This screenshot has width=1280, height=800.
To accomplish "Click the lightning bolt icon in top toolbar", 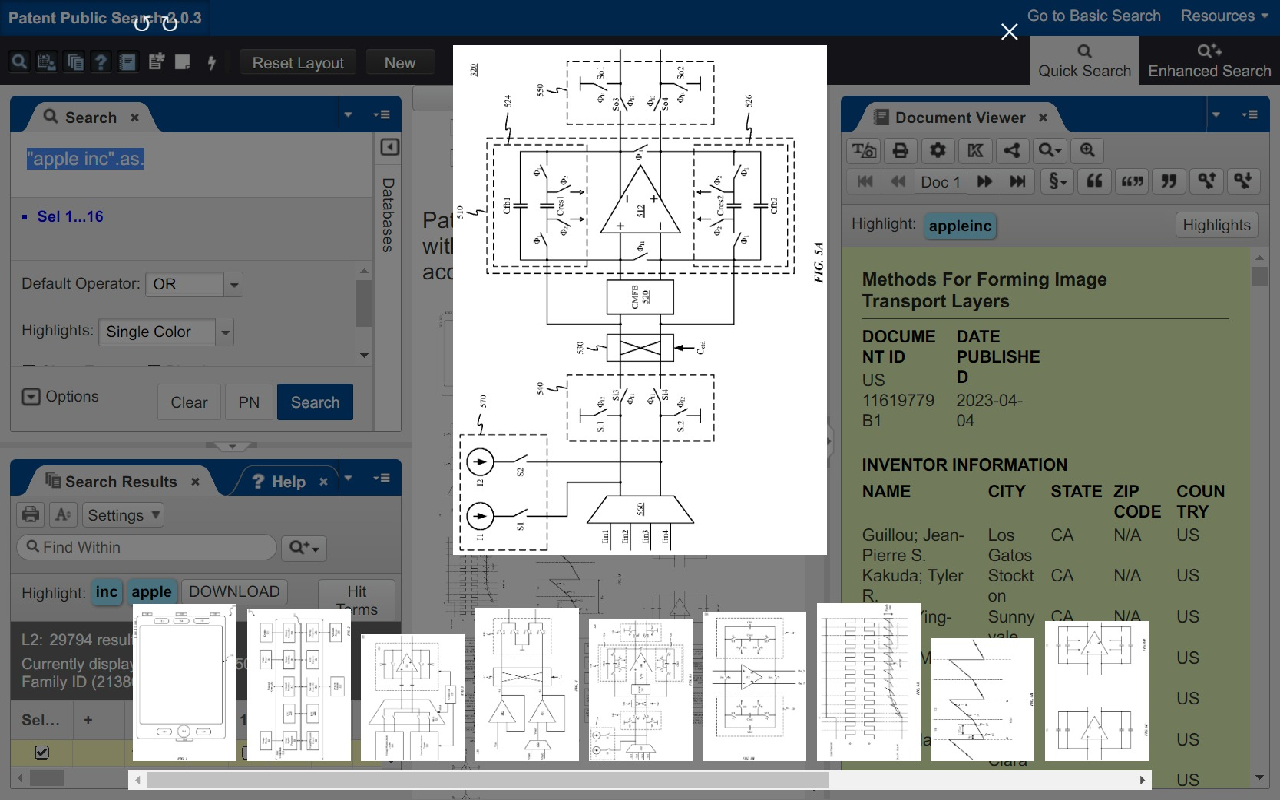I will pos(211,63).
